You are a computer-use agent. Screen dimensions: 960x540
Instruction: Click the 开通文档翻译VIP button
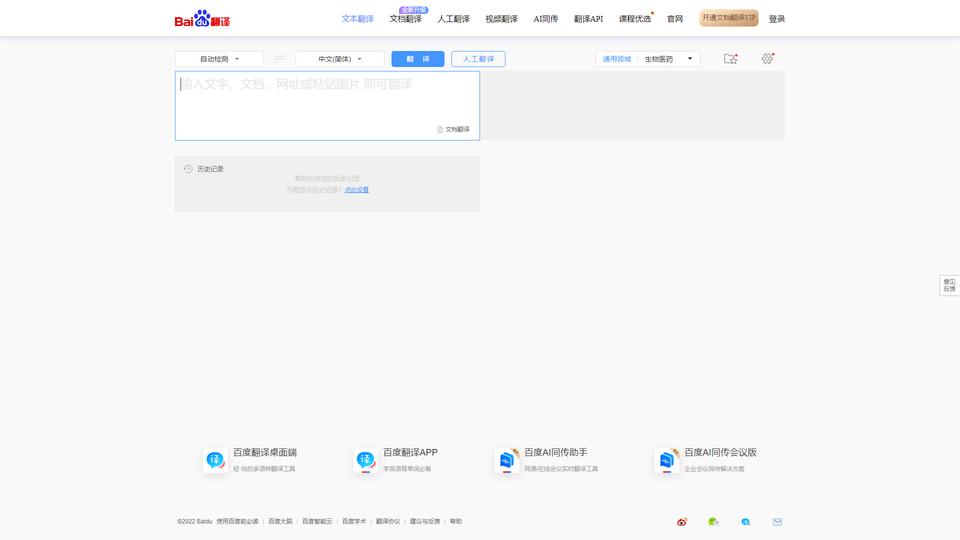coord(729,18)
